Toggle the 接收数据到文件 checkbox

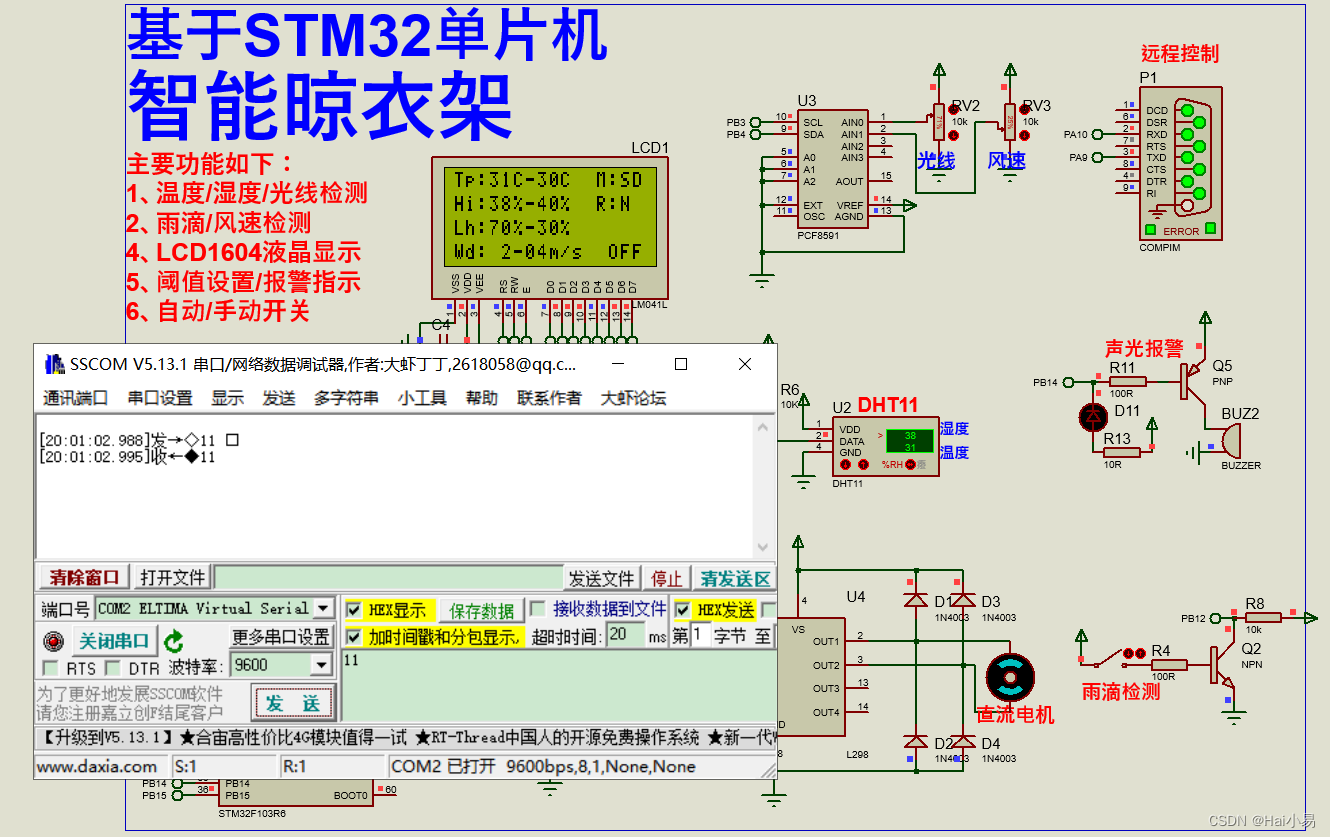(x=537, y=608)
